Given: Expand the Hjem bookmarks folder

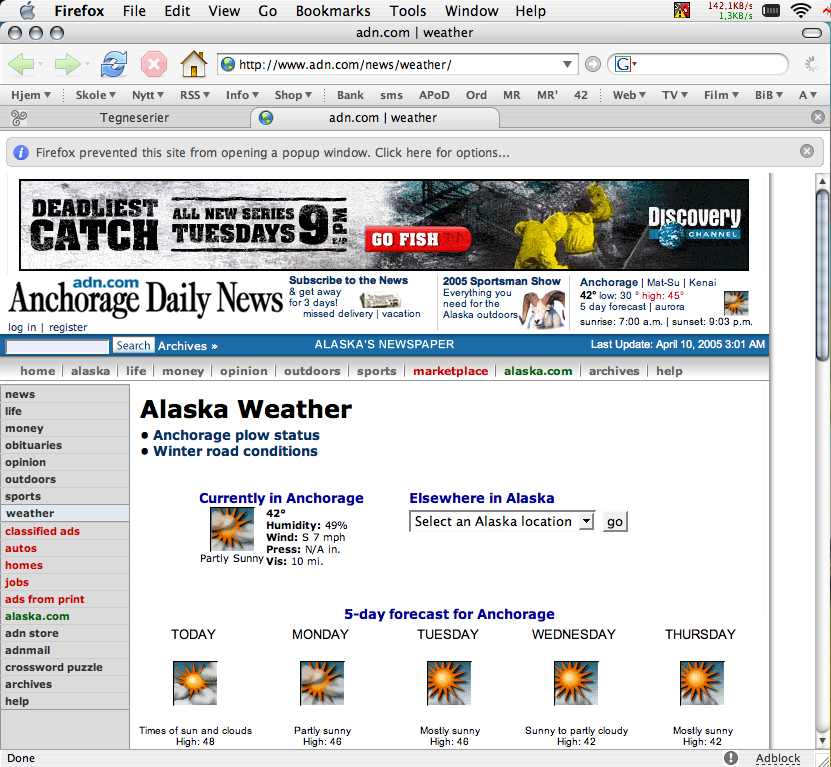Looking at the screenshot, I should point(31,95).
